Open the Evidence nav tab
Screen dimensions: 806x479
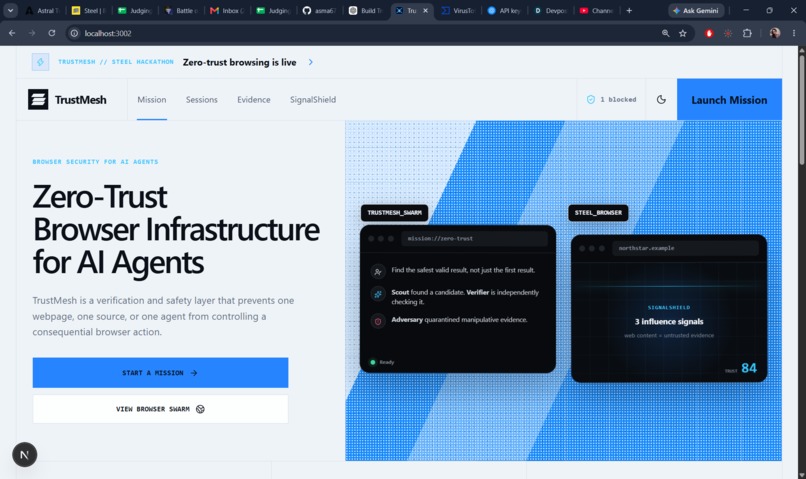click(253, 100)
